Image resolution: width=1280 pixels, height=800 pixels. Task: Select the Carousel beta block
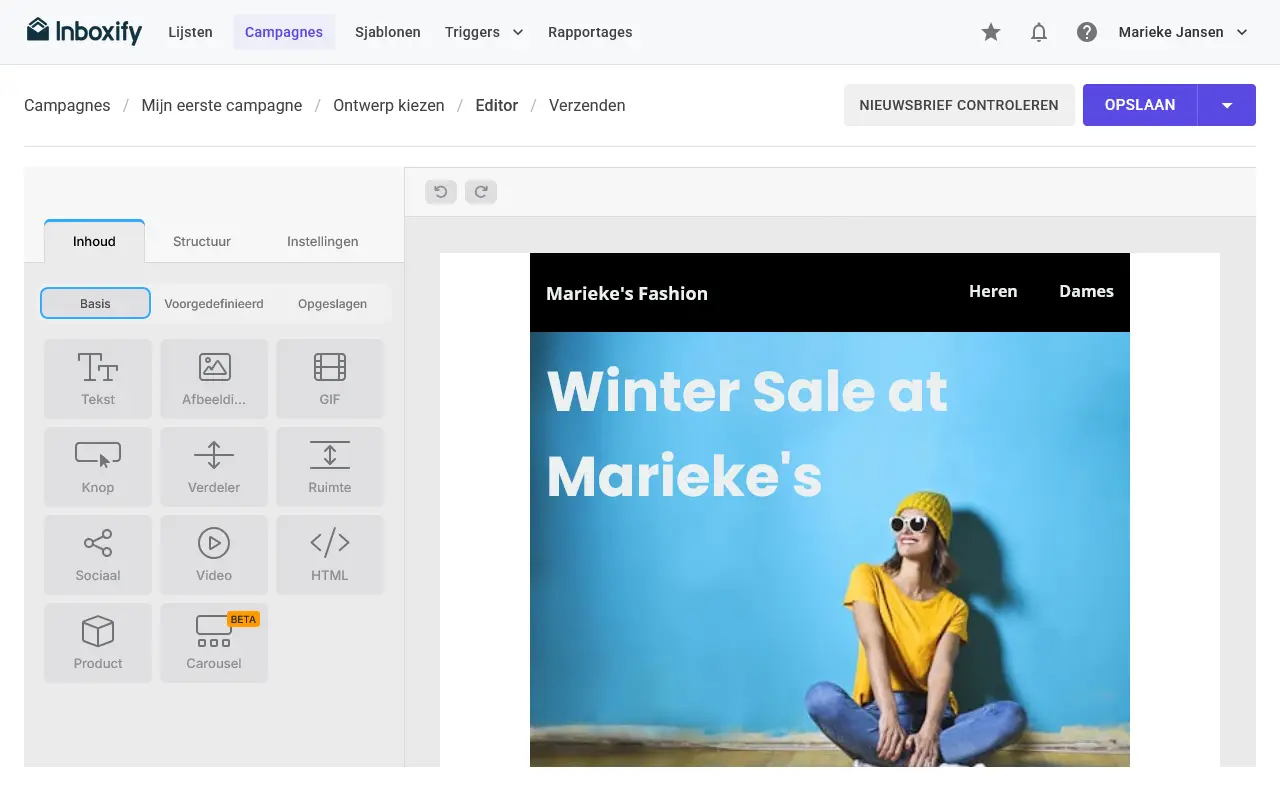(x=214, y=643)
